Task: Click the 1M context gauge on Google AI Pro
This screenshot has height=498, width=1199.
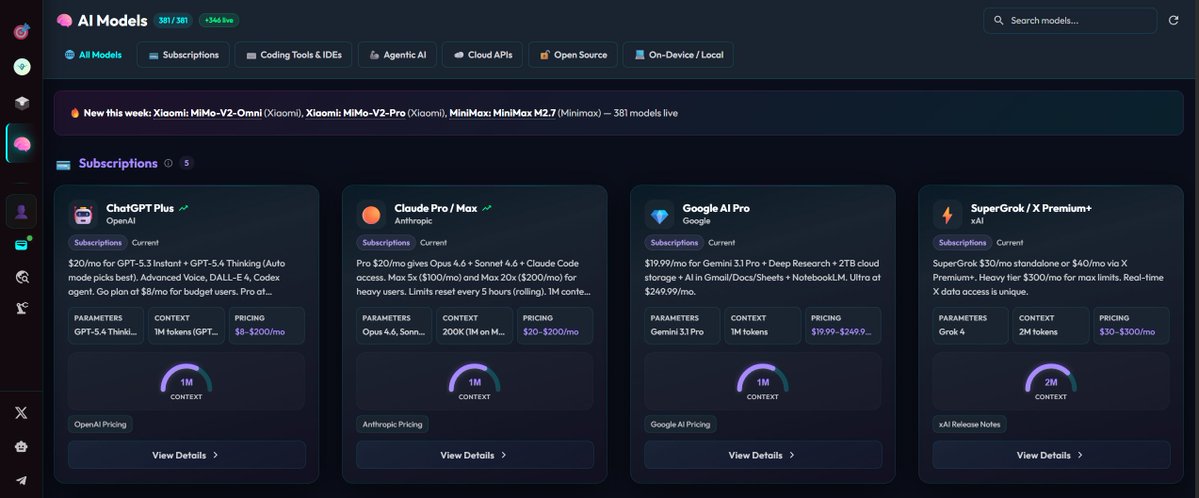Action: tap(763, 382)
